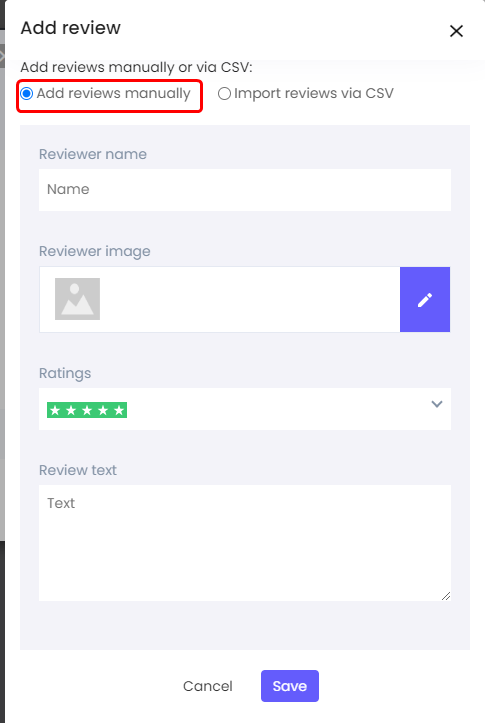Click the Add review dialog title
The height and width of the screenshot is (723, 485).
click(71, 28)
